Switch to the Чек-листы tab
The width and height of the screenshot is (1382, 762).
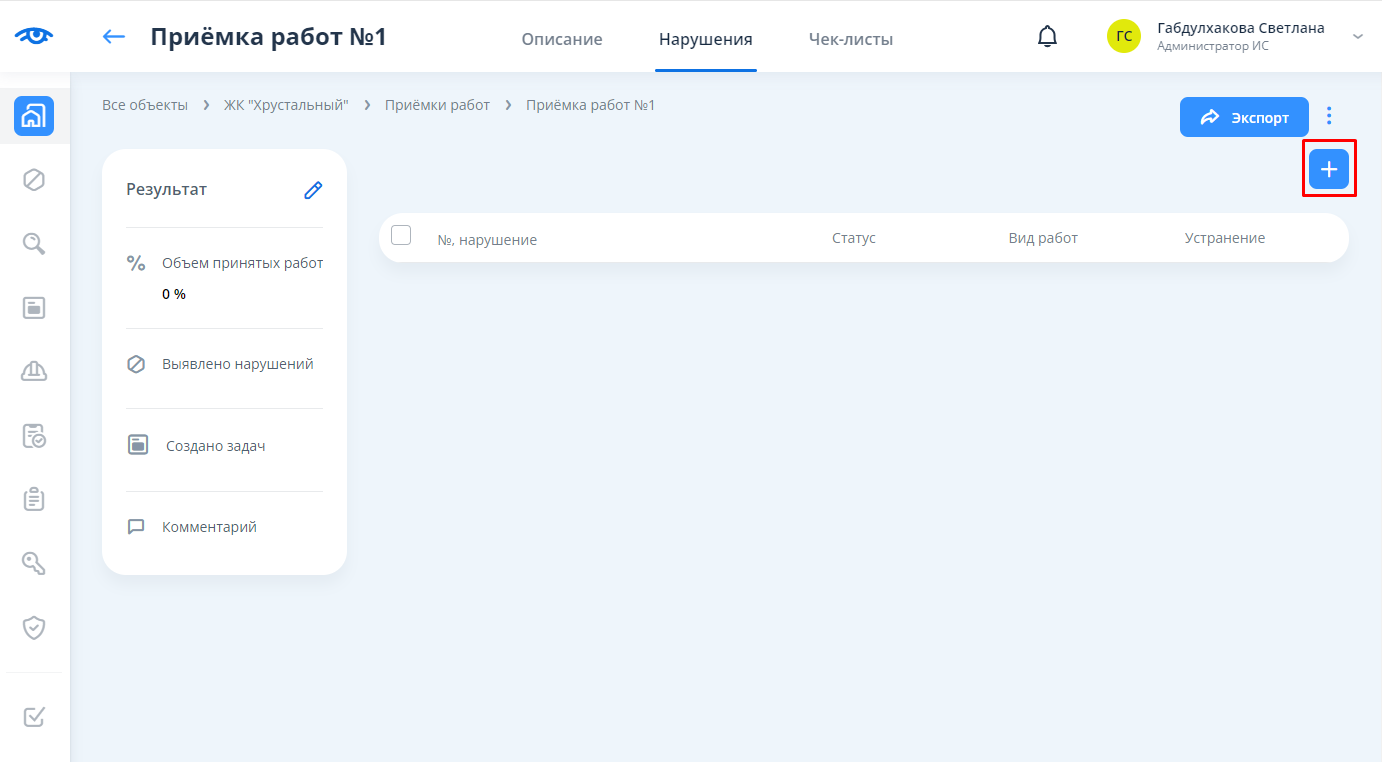(x=850, y=40)
